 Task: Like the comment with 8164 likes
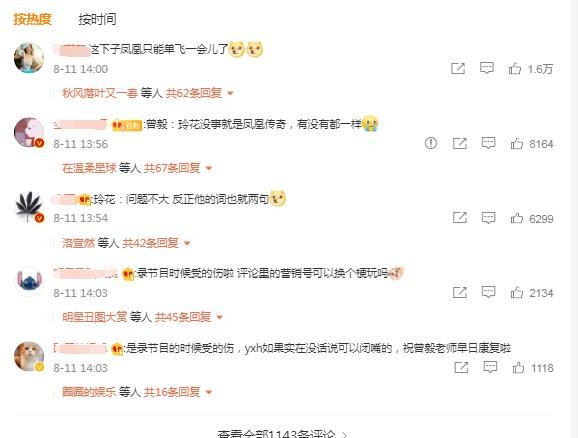[x=517, y=143]
